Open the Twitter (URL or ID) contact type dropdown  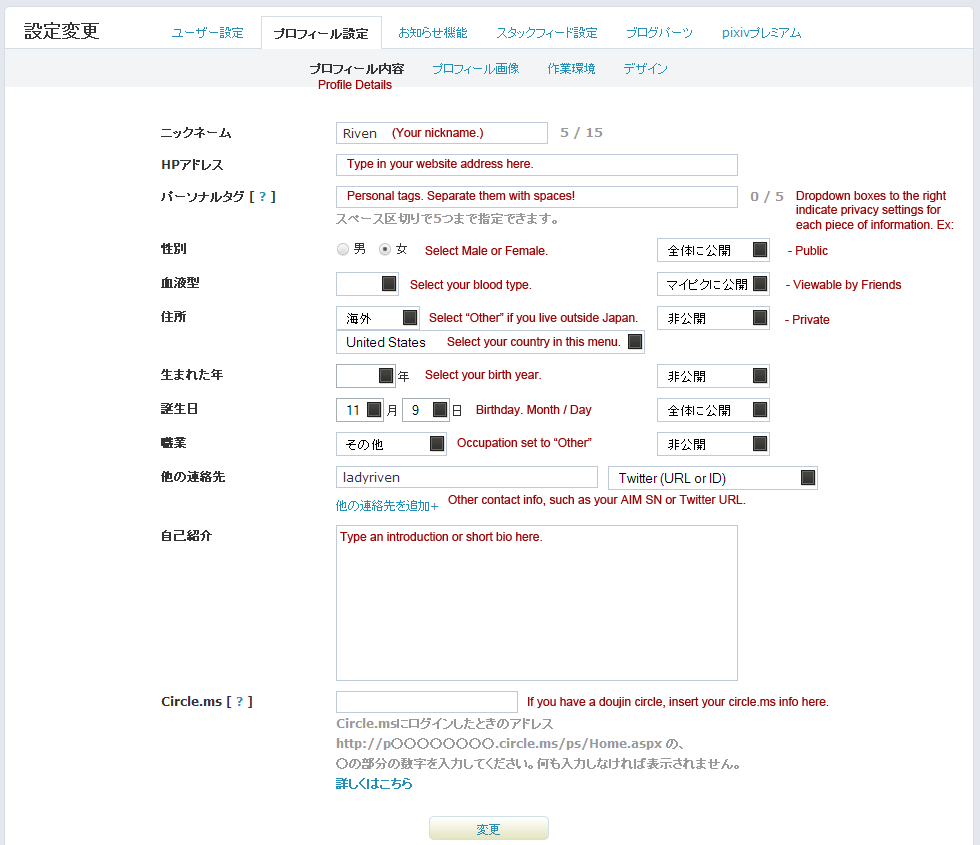712,478
